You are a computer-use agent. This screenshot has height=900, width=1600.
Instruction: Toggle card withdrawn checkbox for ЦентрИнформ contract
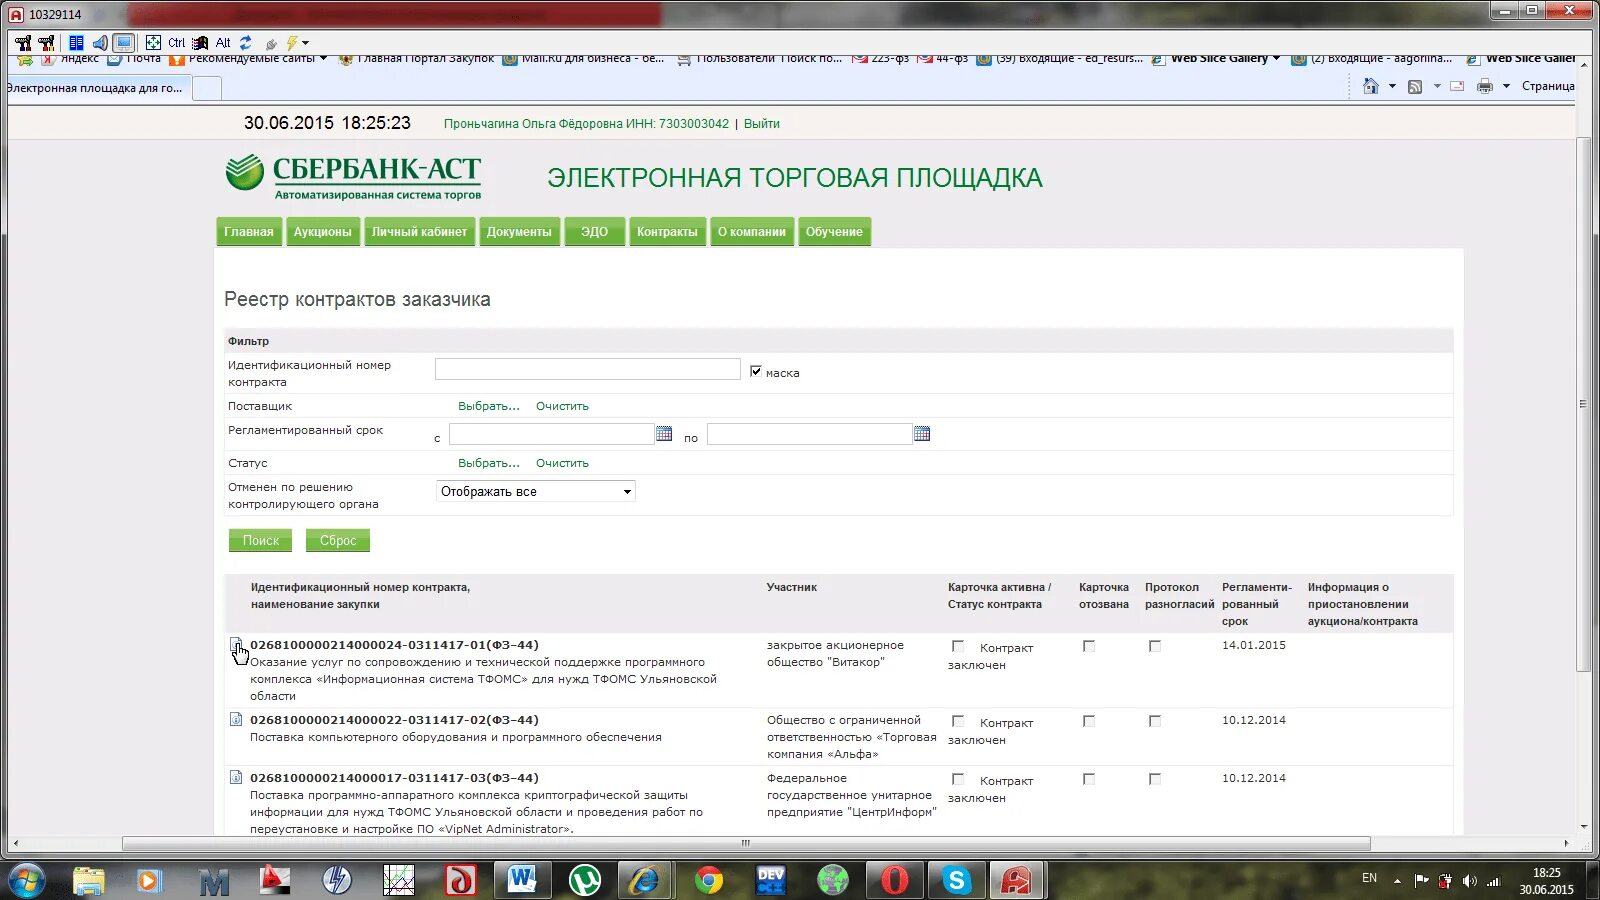pos(1089,779)
